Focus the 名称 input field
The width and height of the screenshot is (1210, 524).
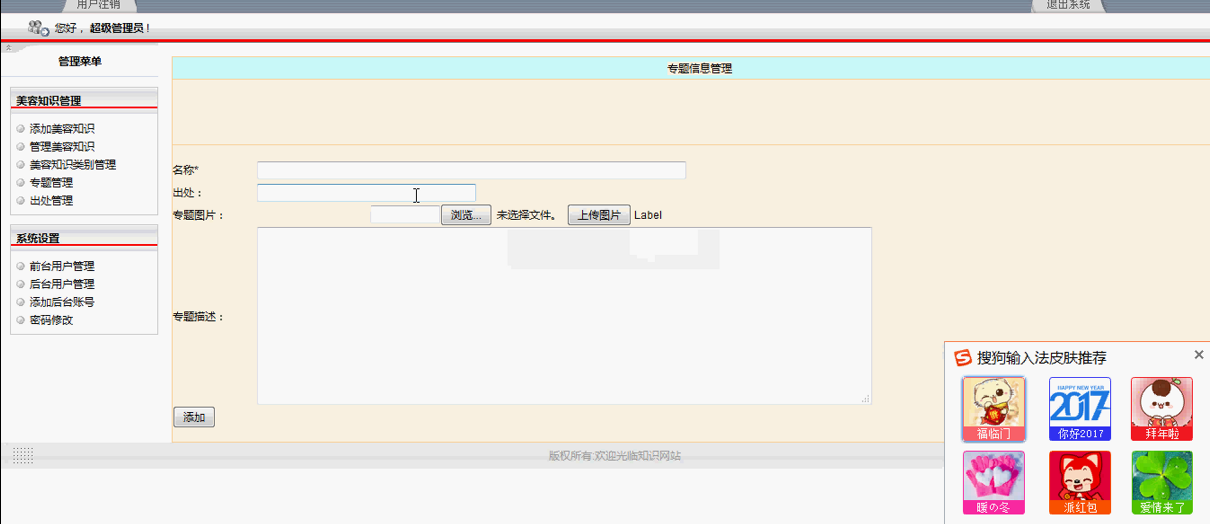coord(471,170)
